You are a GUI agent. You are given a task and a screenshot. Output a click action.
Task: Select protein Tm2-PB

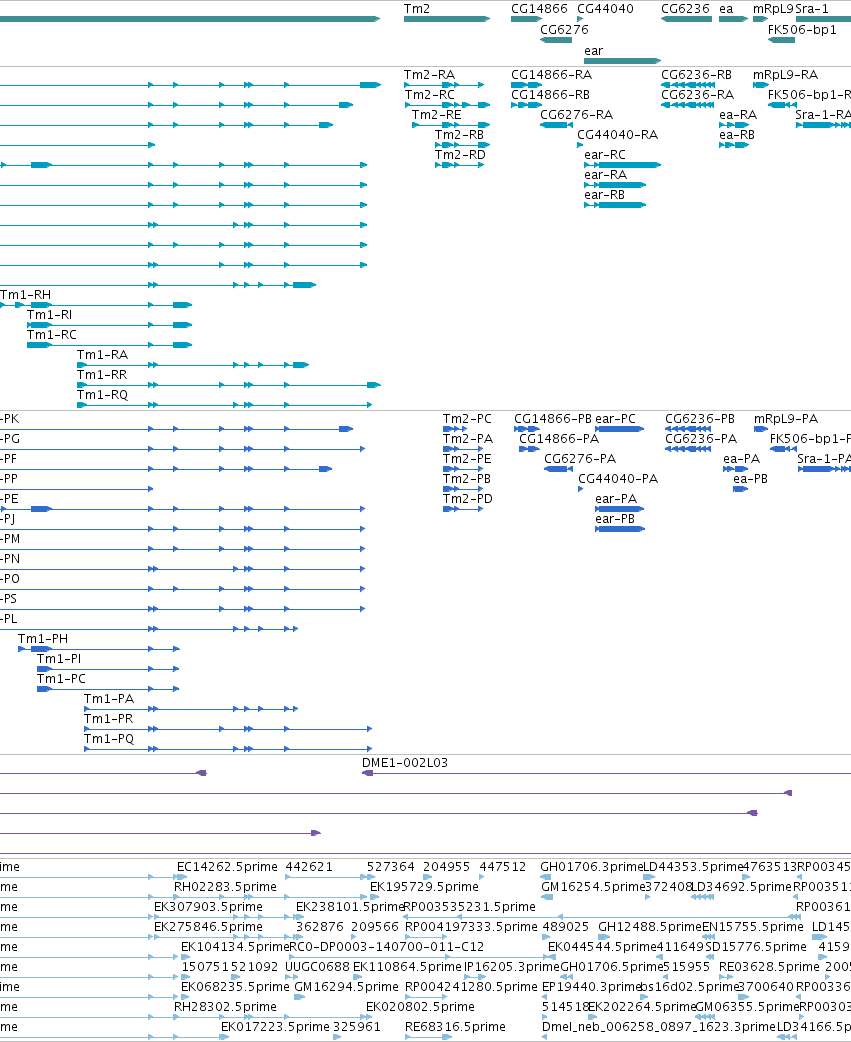pos(467,478)
